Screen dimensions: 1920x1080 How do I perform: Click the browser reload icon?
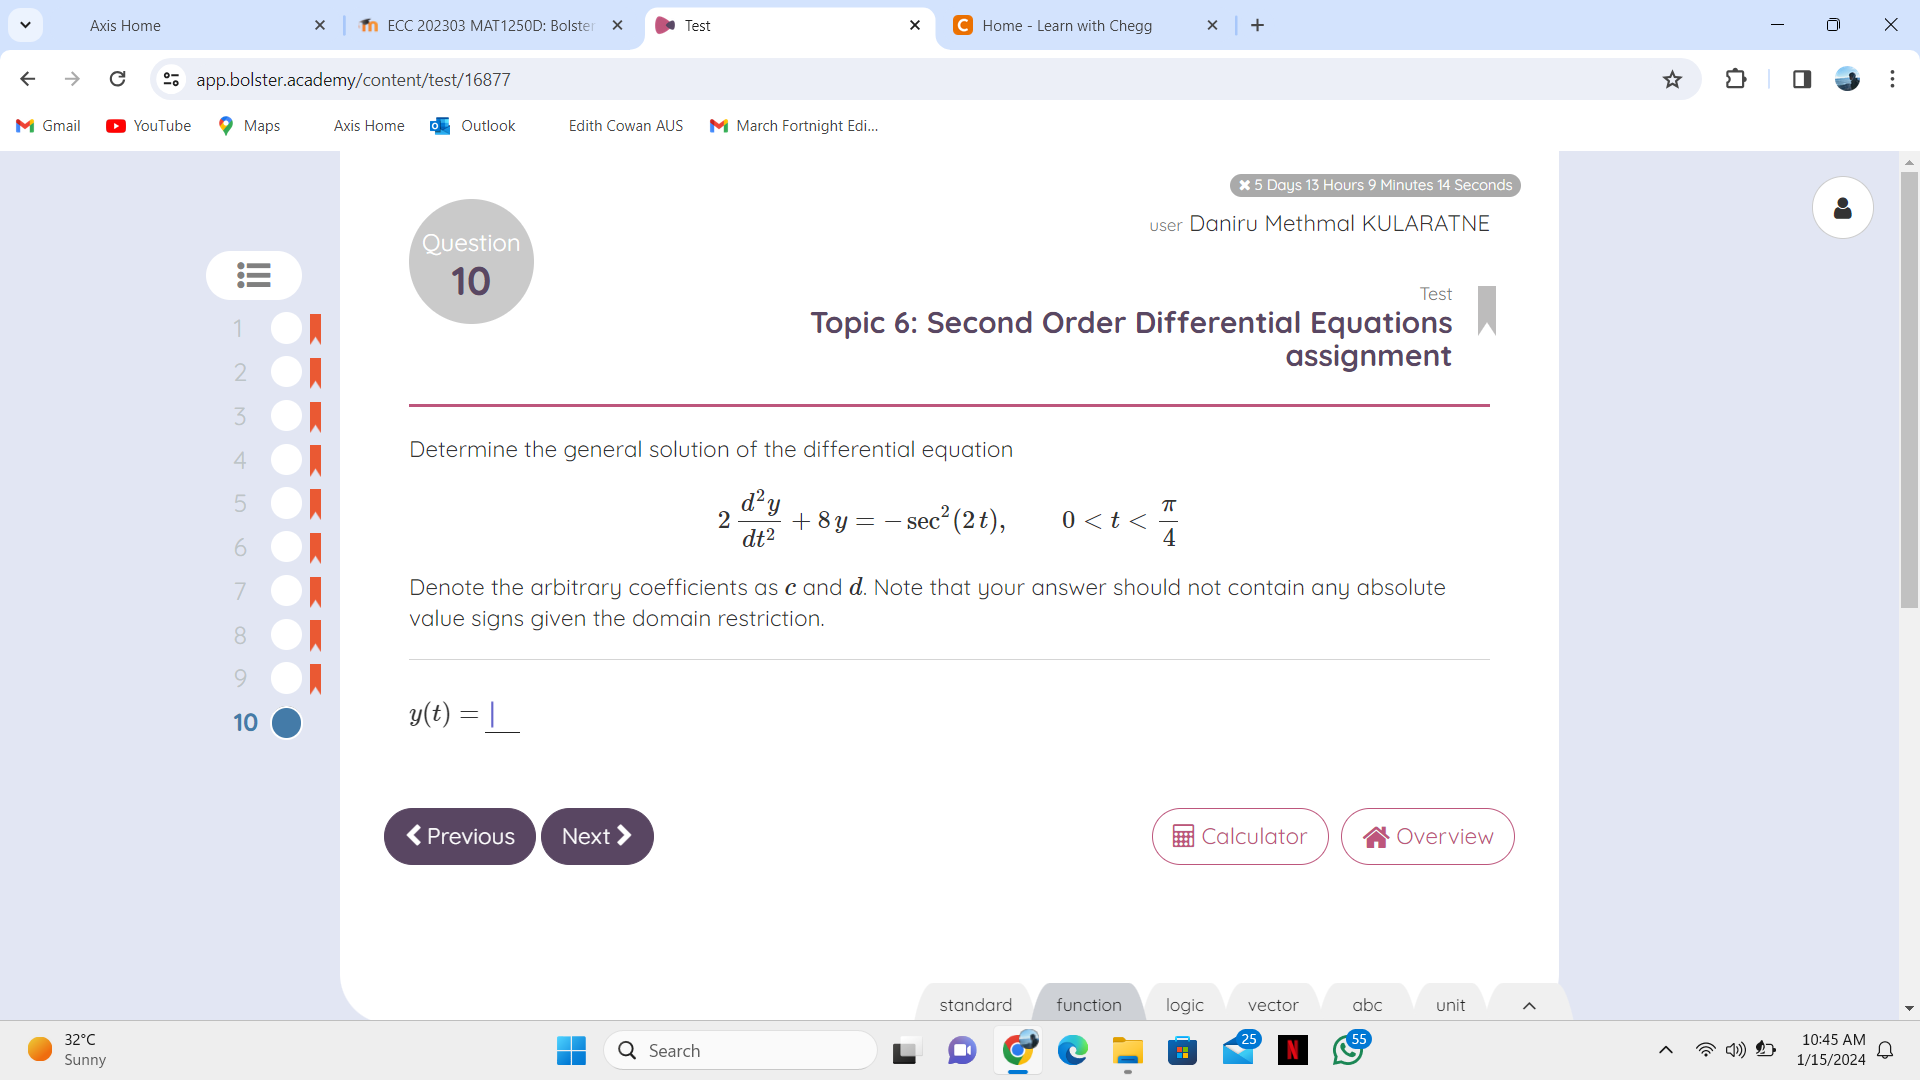click(x=117, y=79)
